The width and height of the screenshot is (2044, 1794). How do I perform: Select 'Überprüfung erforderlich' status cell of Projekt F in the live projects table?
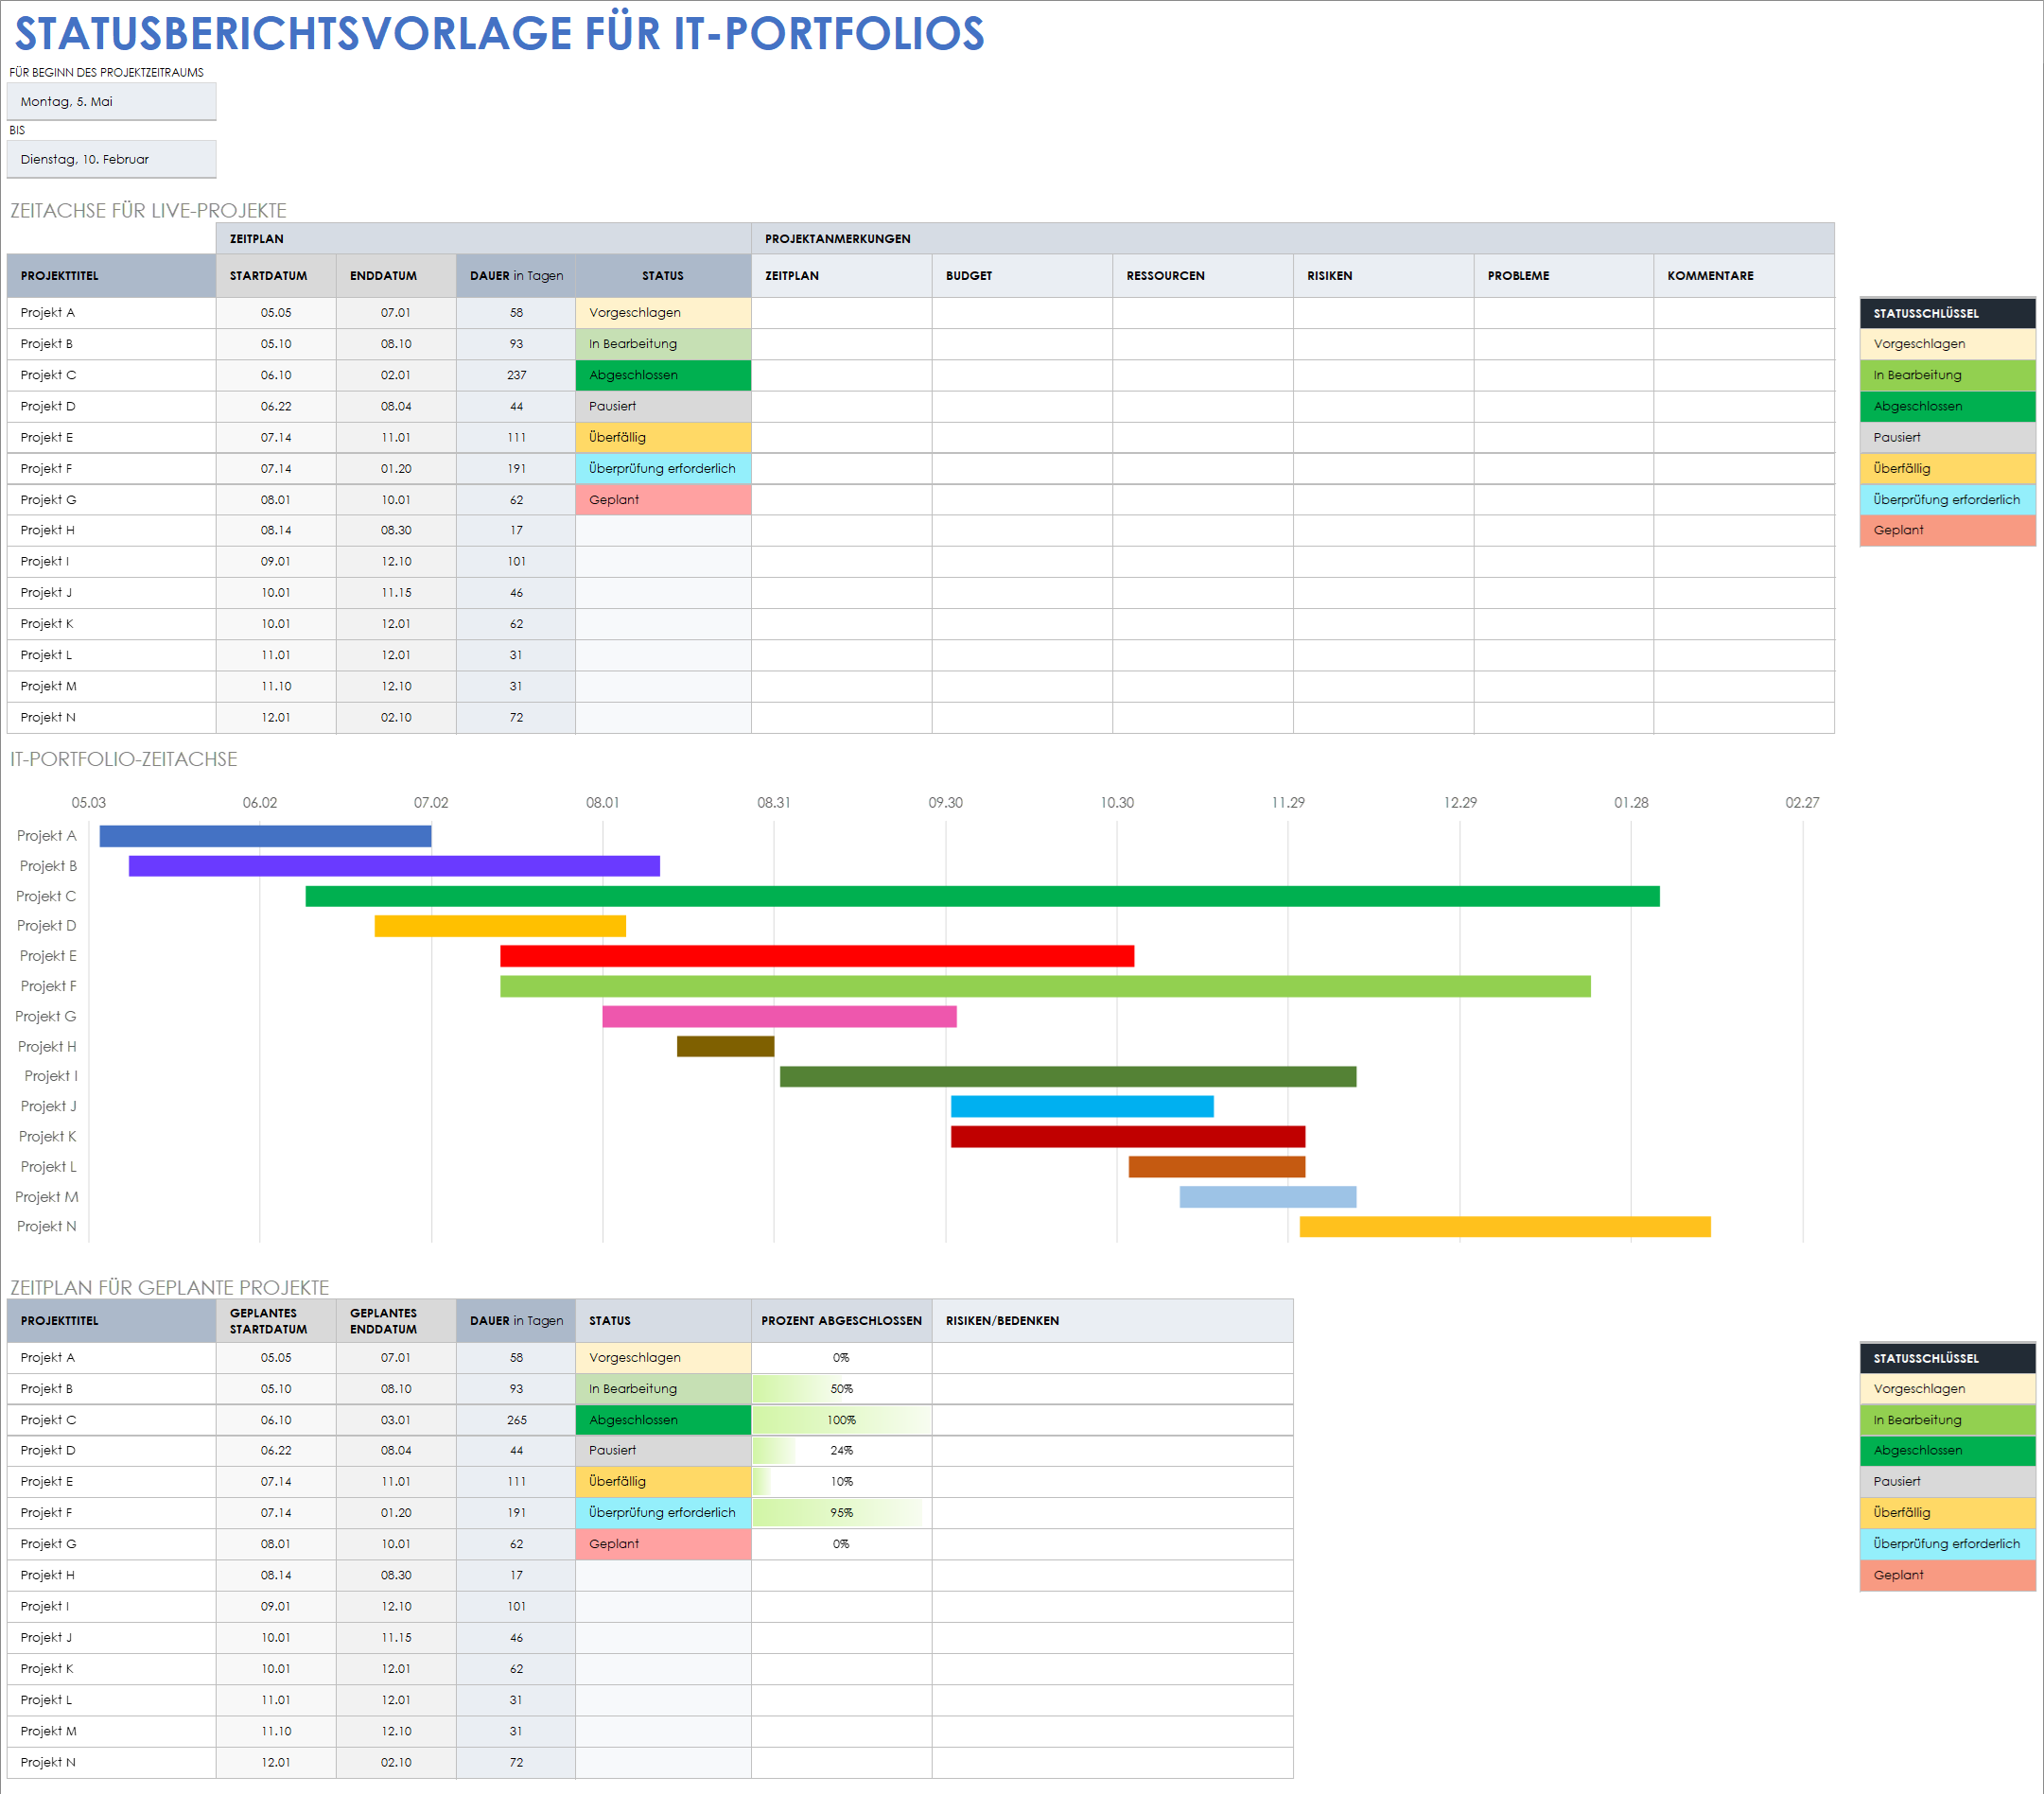click(x=663, y=468)
